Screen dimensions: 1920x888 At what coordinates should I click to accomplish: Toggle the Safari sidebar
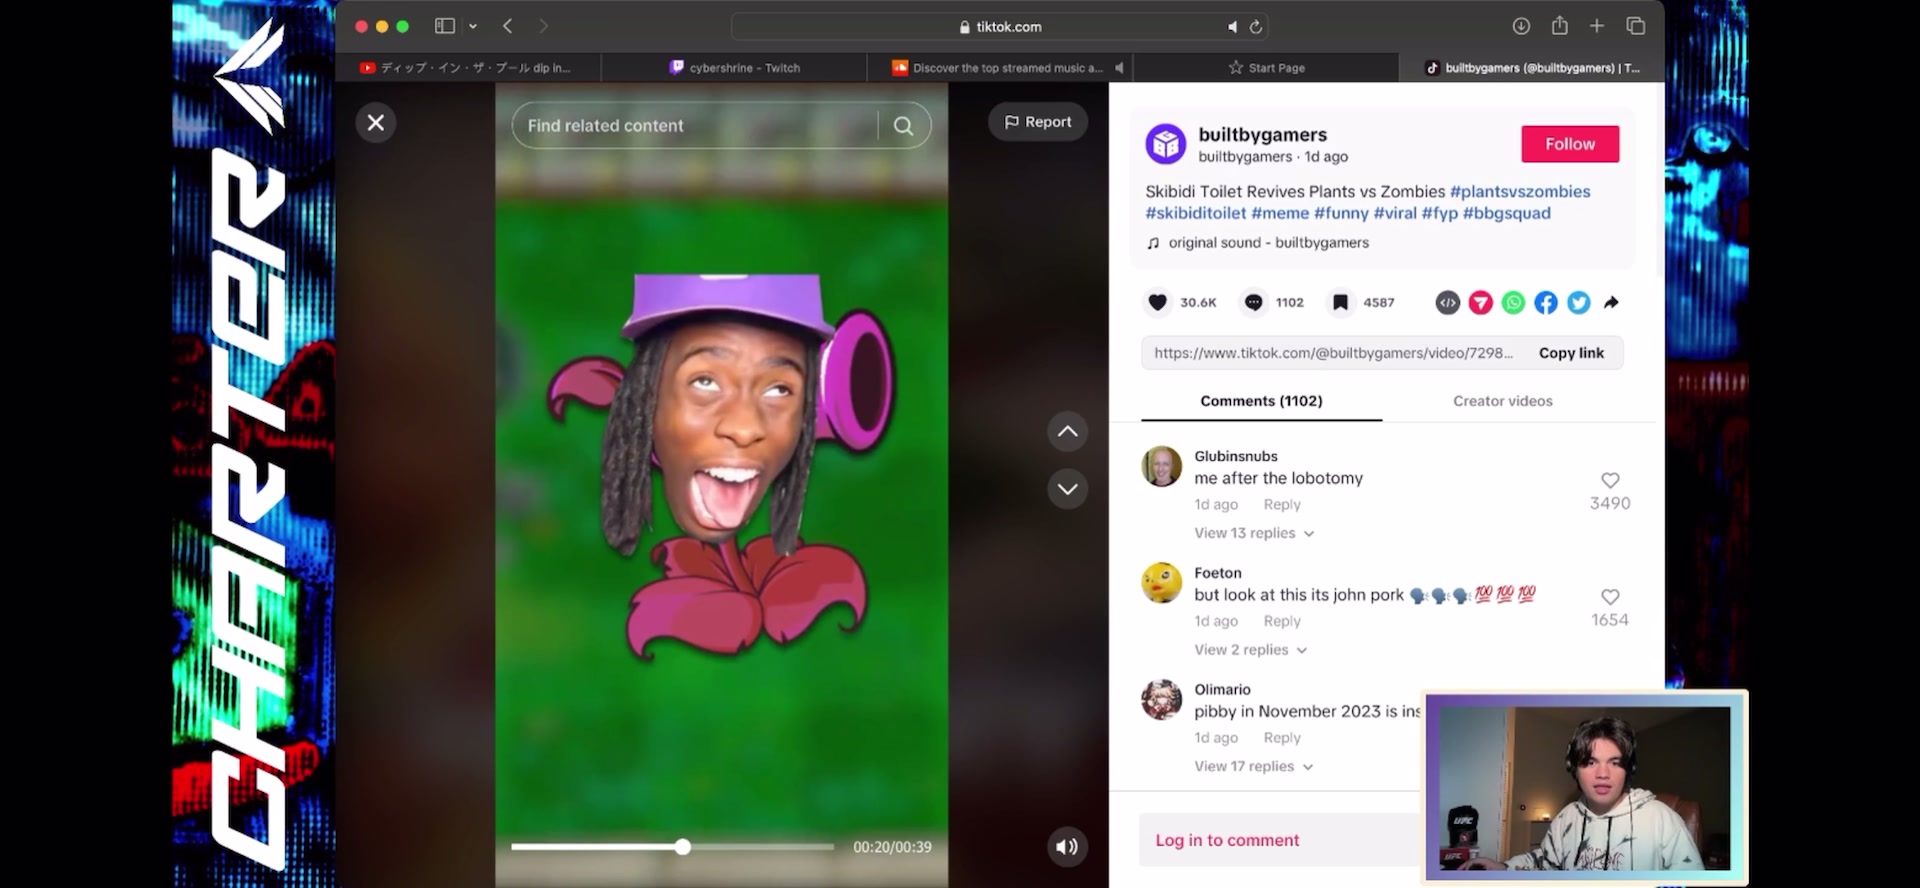445,26
